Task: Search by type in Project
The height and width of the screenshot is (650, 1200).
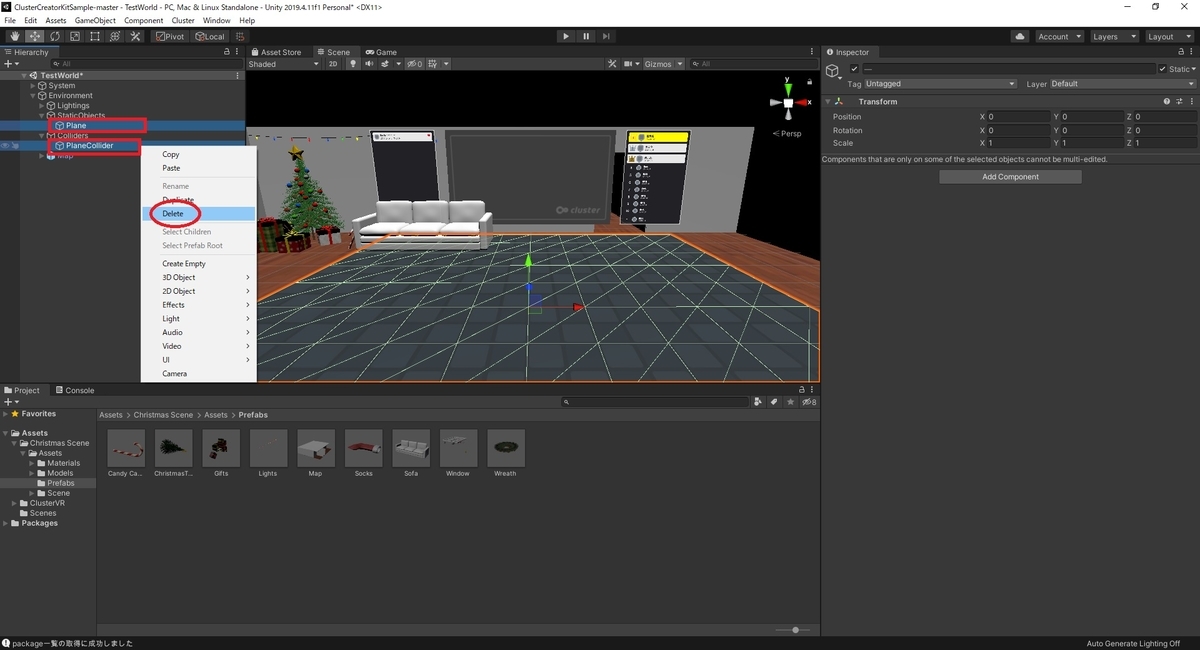Action: (x=759, y=402)
